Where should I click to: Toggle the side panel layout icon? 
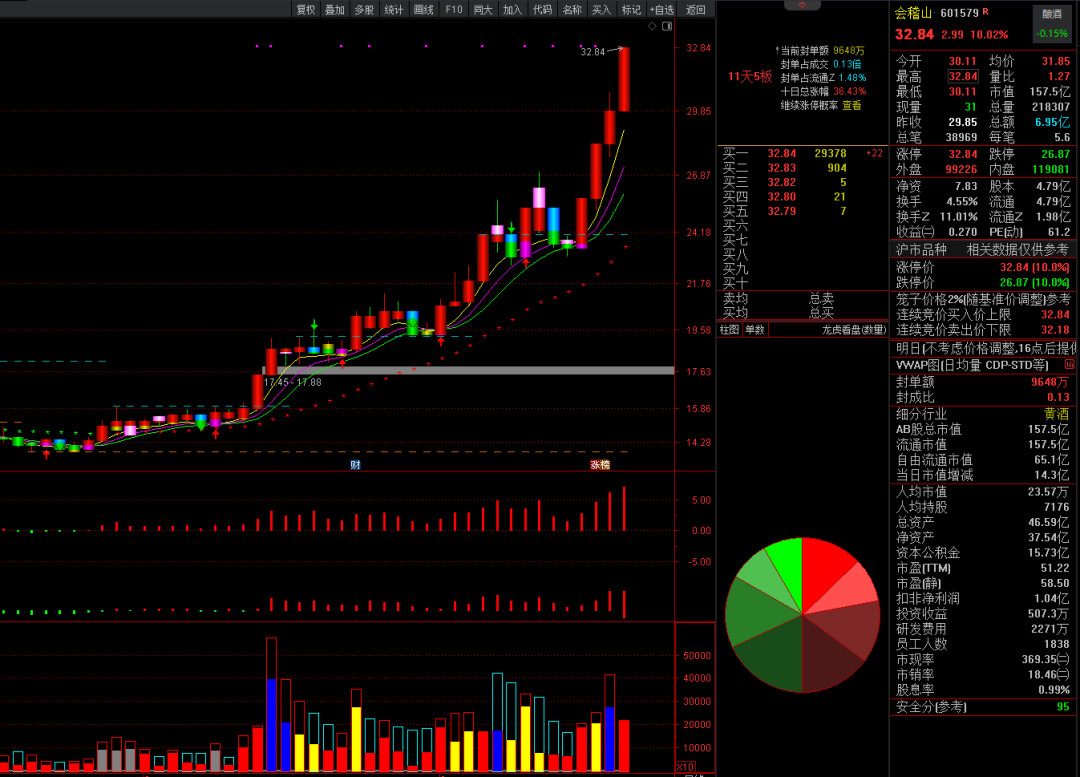tap(667, 26)
